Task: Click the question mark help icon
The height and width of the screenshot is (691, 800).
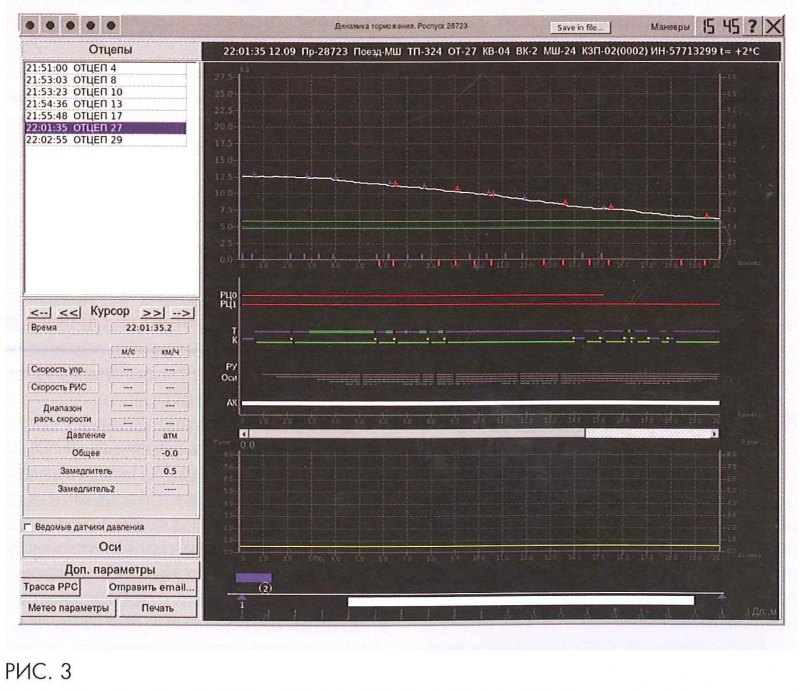Action: (752, 26)
